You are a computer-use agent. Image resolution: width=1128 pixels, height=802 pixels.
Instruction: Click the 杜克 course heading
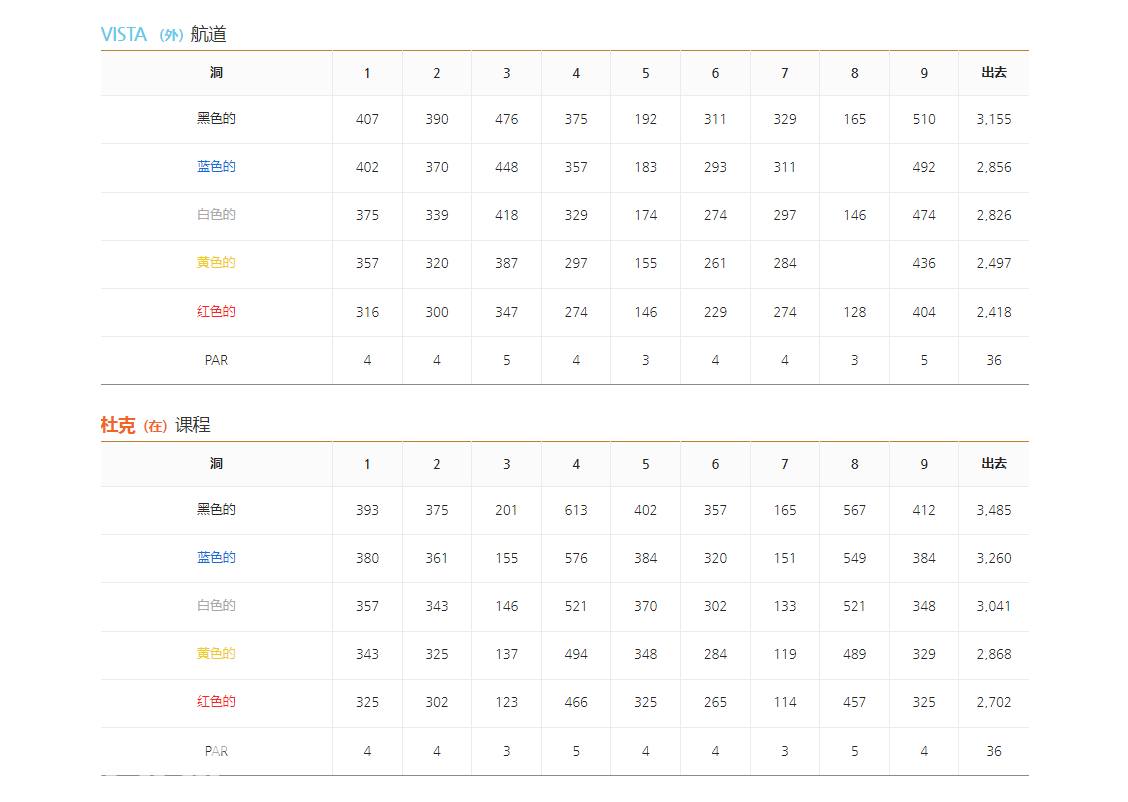point(155,425)
